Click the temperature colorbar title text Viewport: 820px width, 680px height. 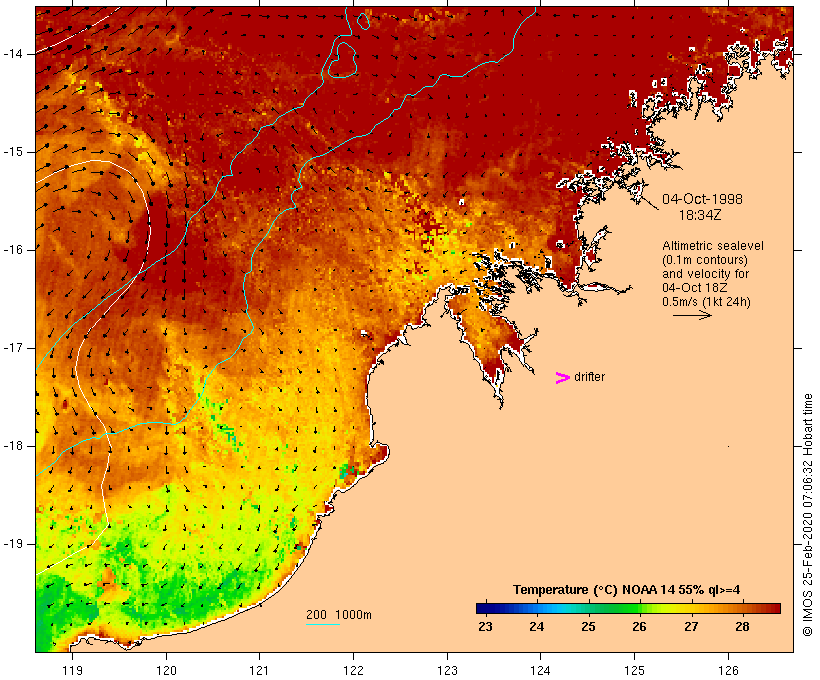click(x=627, y=590)
